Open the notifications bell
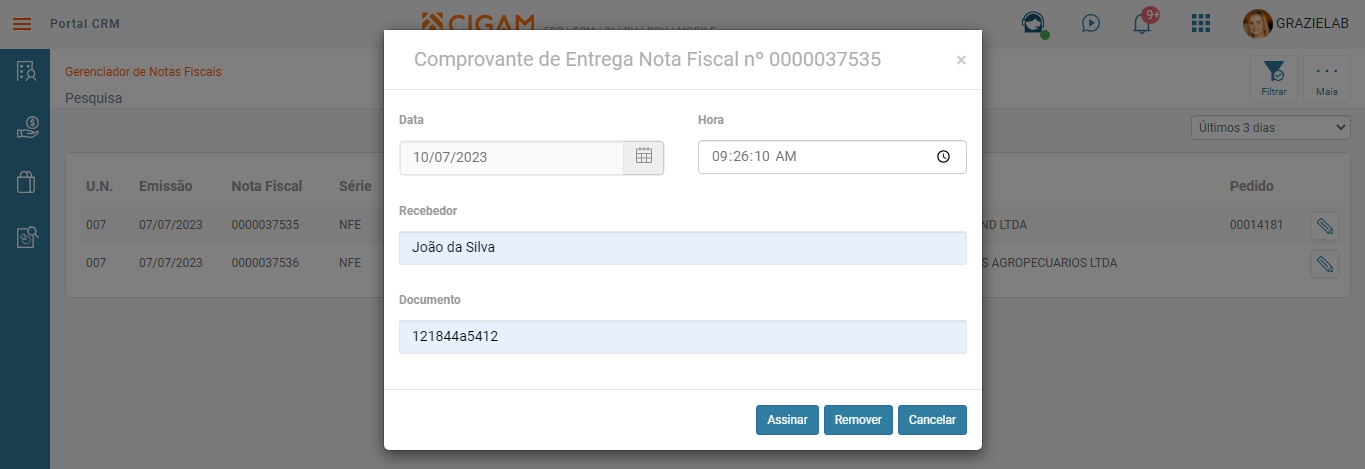The height and width of the screenshot is (469, 1365). point(1142,23)
